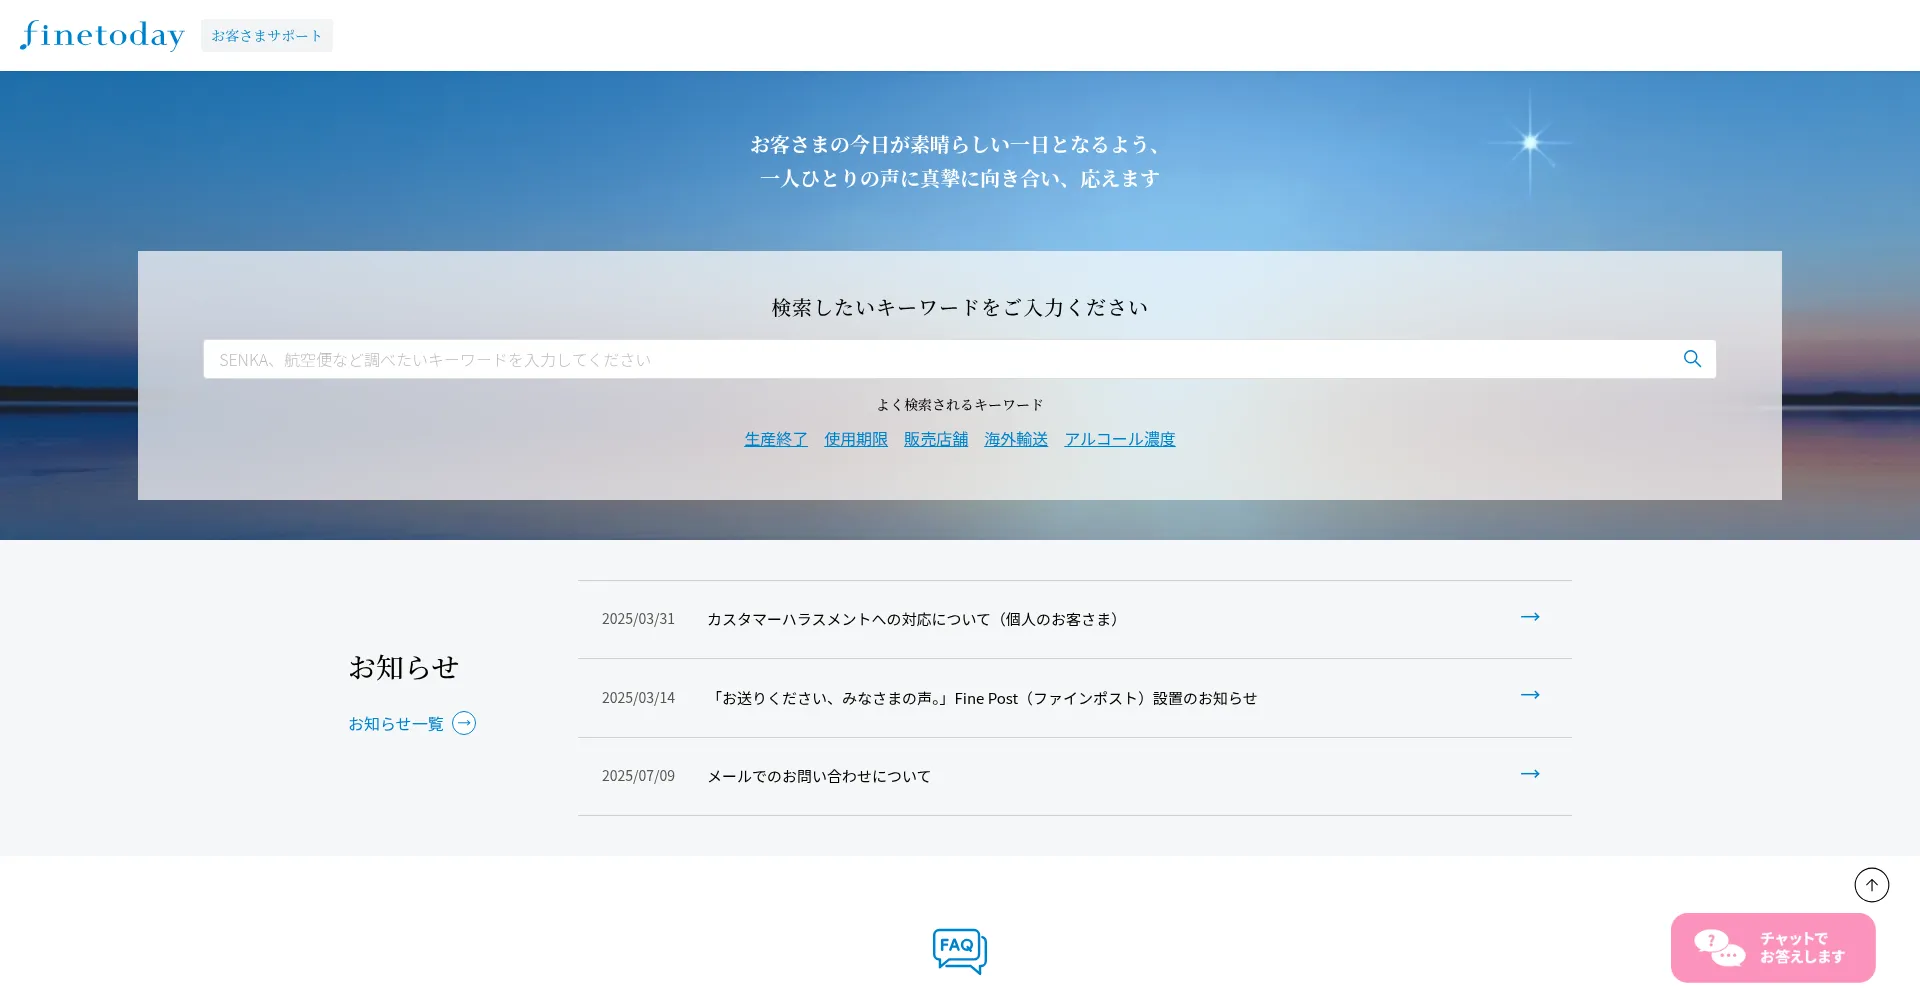Read the Fine Post 設置のお知らせ notice
1920x993 pixels.
[982, 698]
